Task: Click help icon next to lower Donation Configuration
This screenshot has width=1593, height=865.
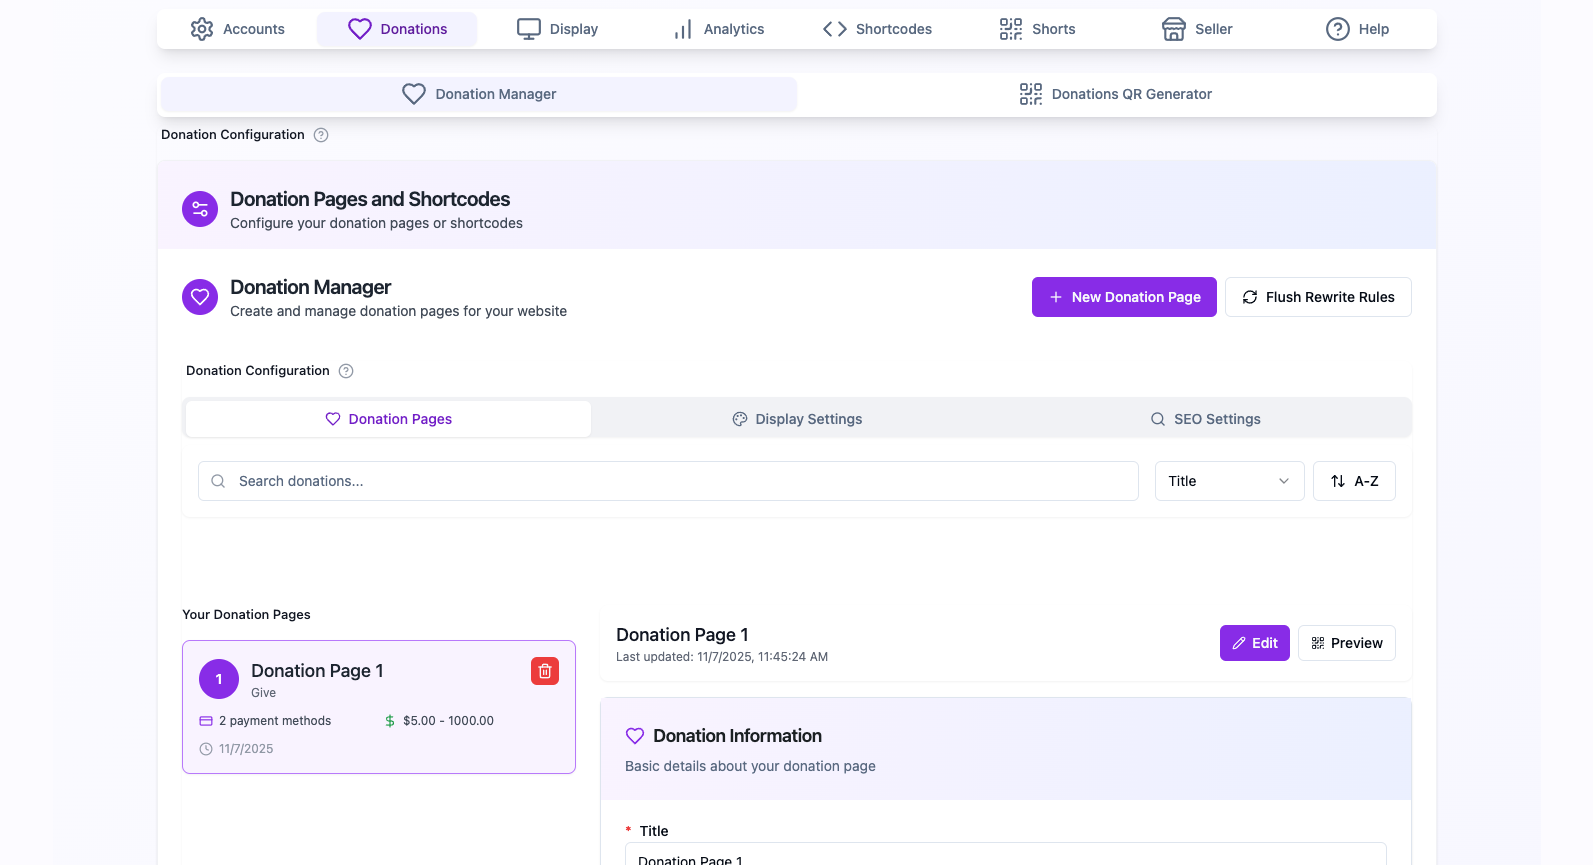Action: 346,371
